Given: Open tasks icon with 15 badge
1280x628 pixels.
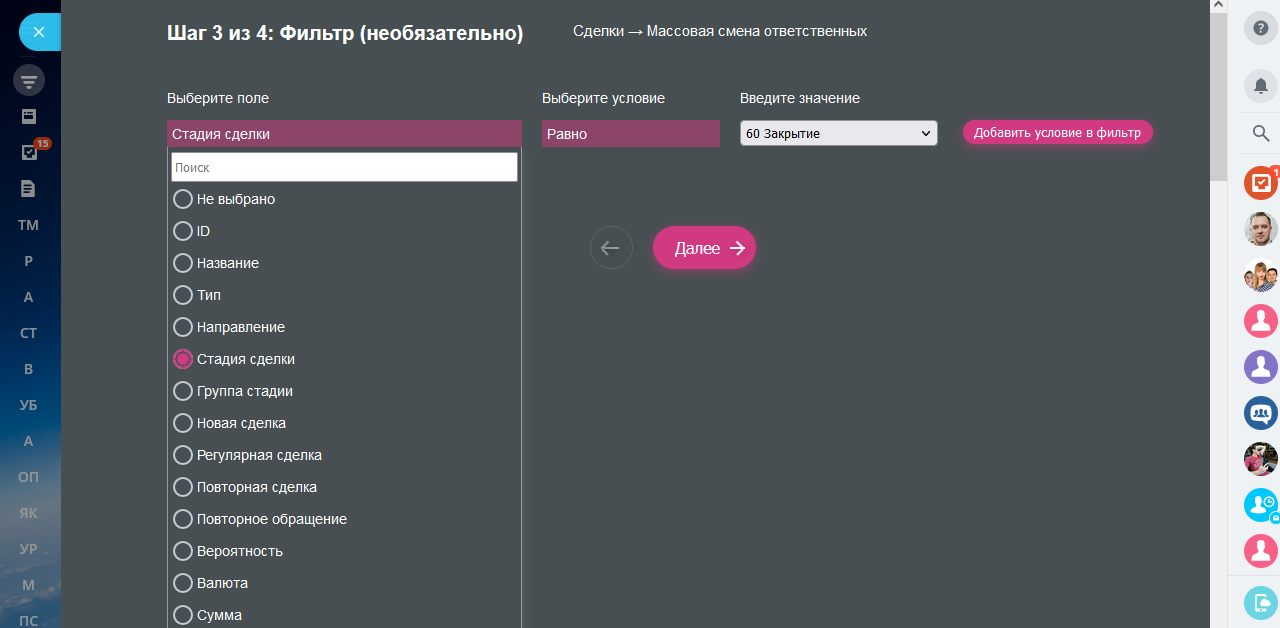Looking at the screenshot, I should (x=29, y=152).
